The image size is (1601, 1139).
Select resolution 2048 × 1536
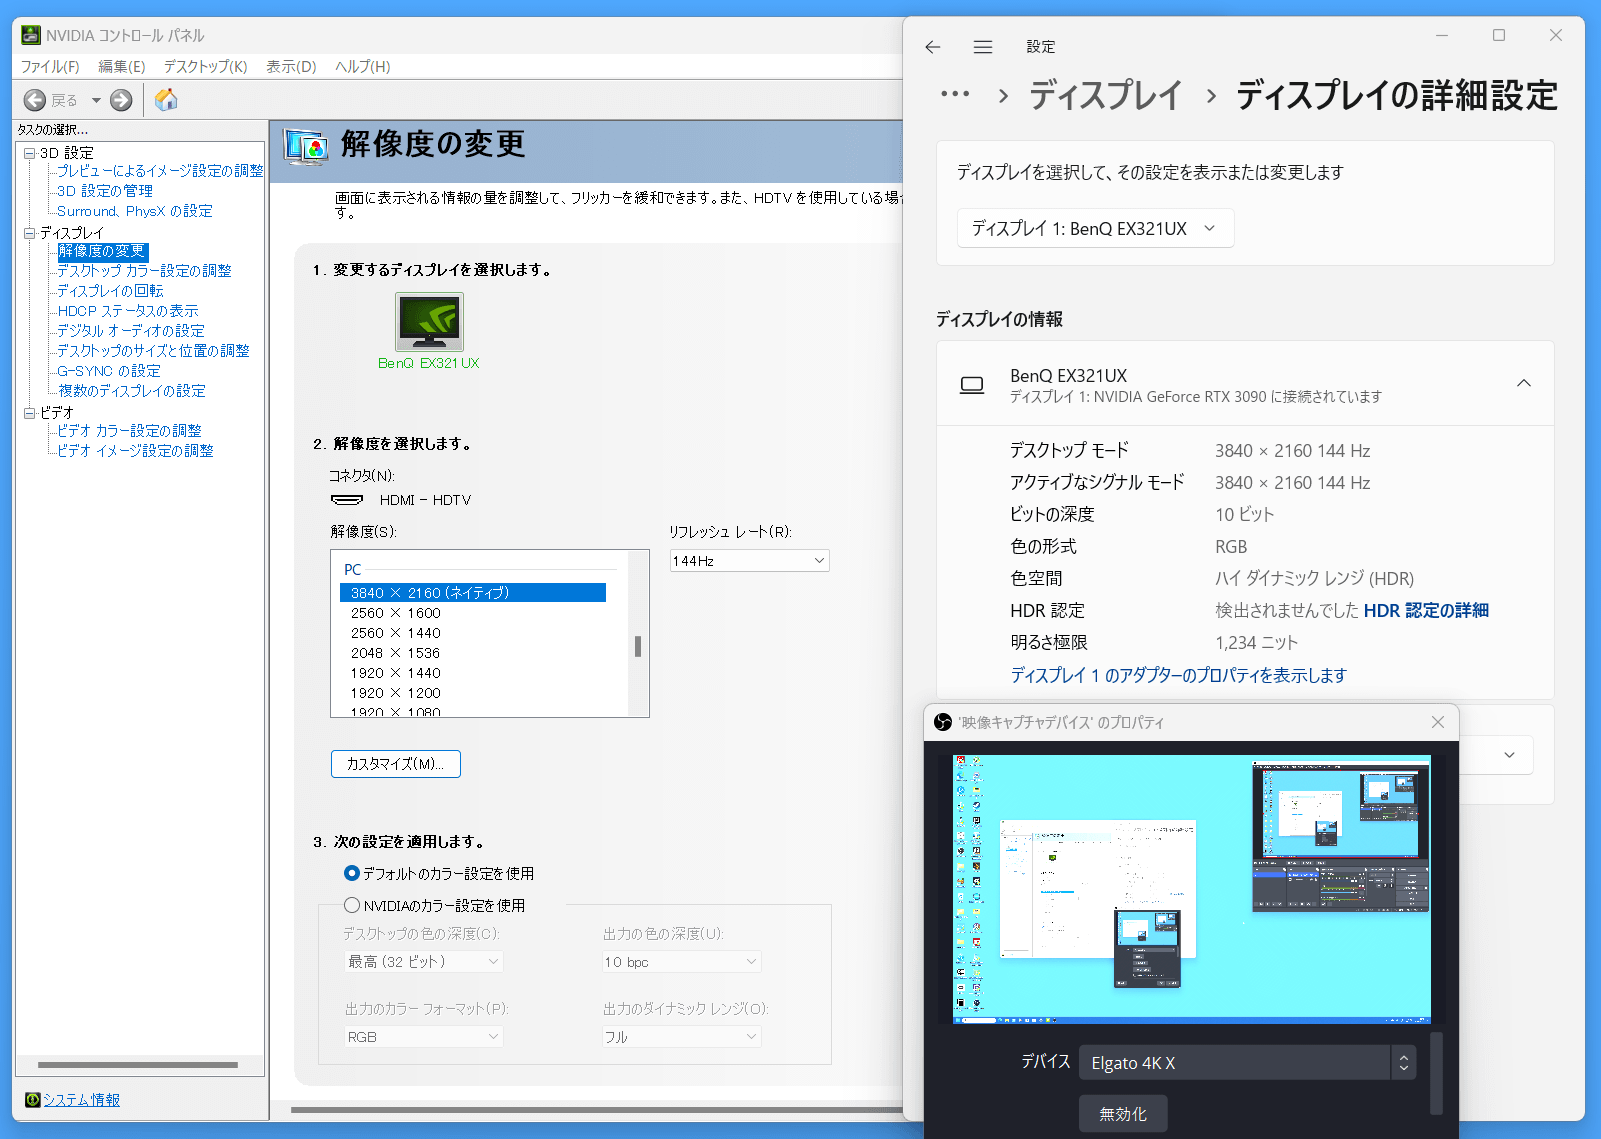[396, 653]
